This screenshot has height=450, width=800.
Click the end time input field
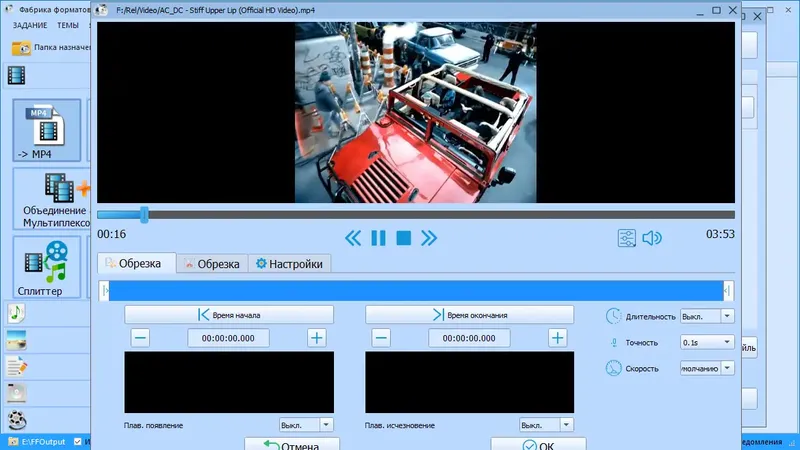pyautogui.click(x=469, y=338)
